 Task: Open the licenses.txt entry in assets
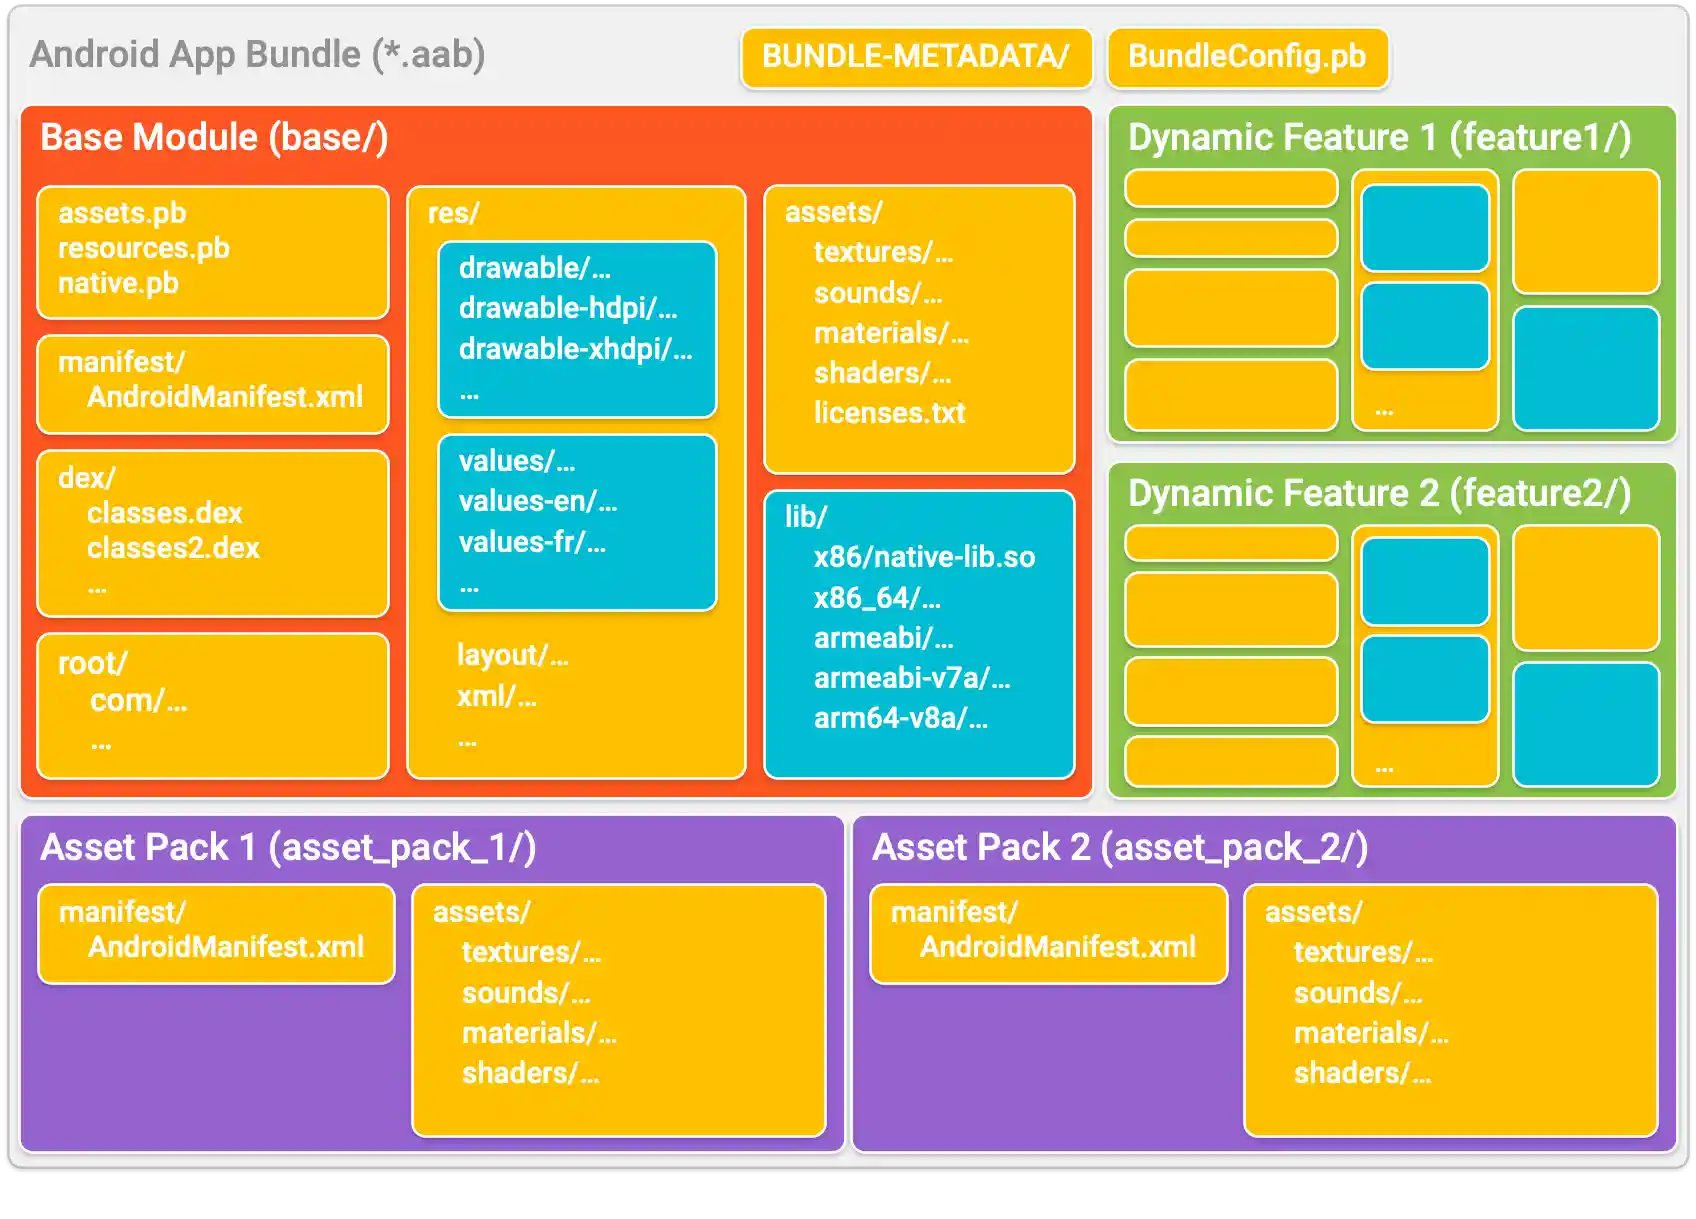pos(889,413)
